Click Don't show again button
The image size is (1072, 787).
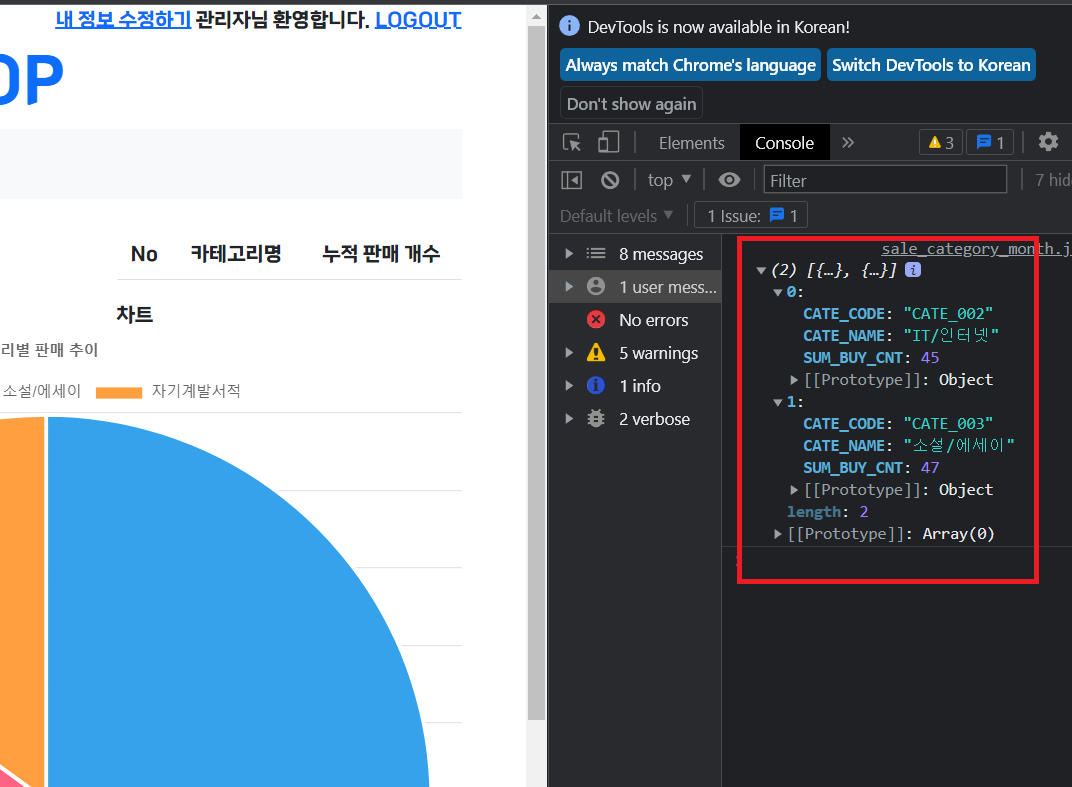(x=631, y=104)
